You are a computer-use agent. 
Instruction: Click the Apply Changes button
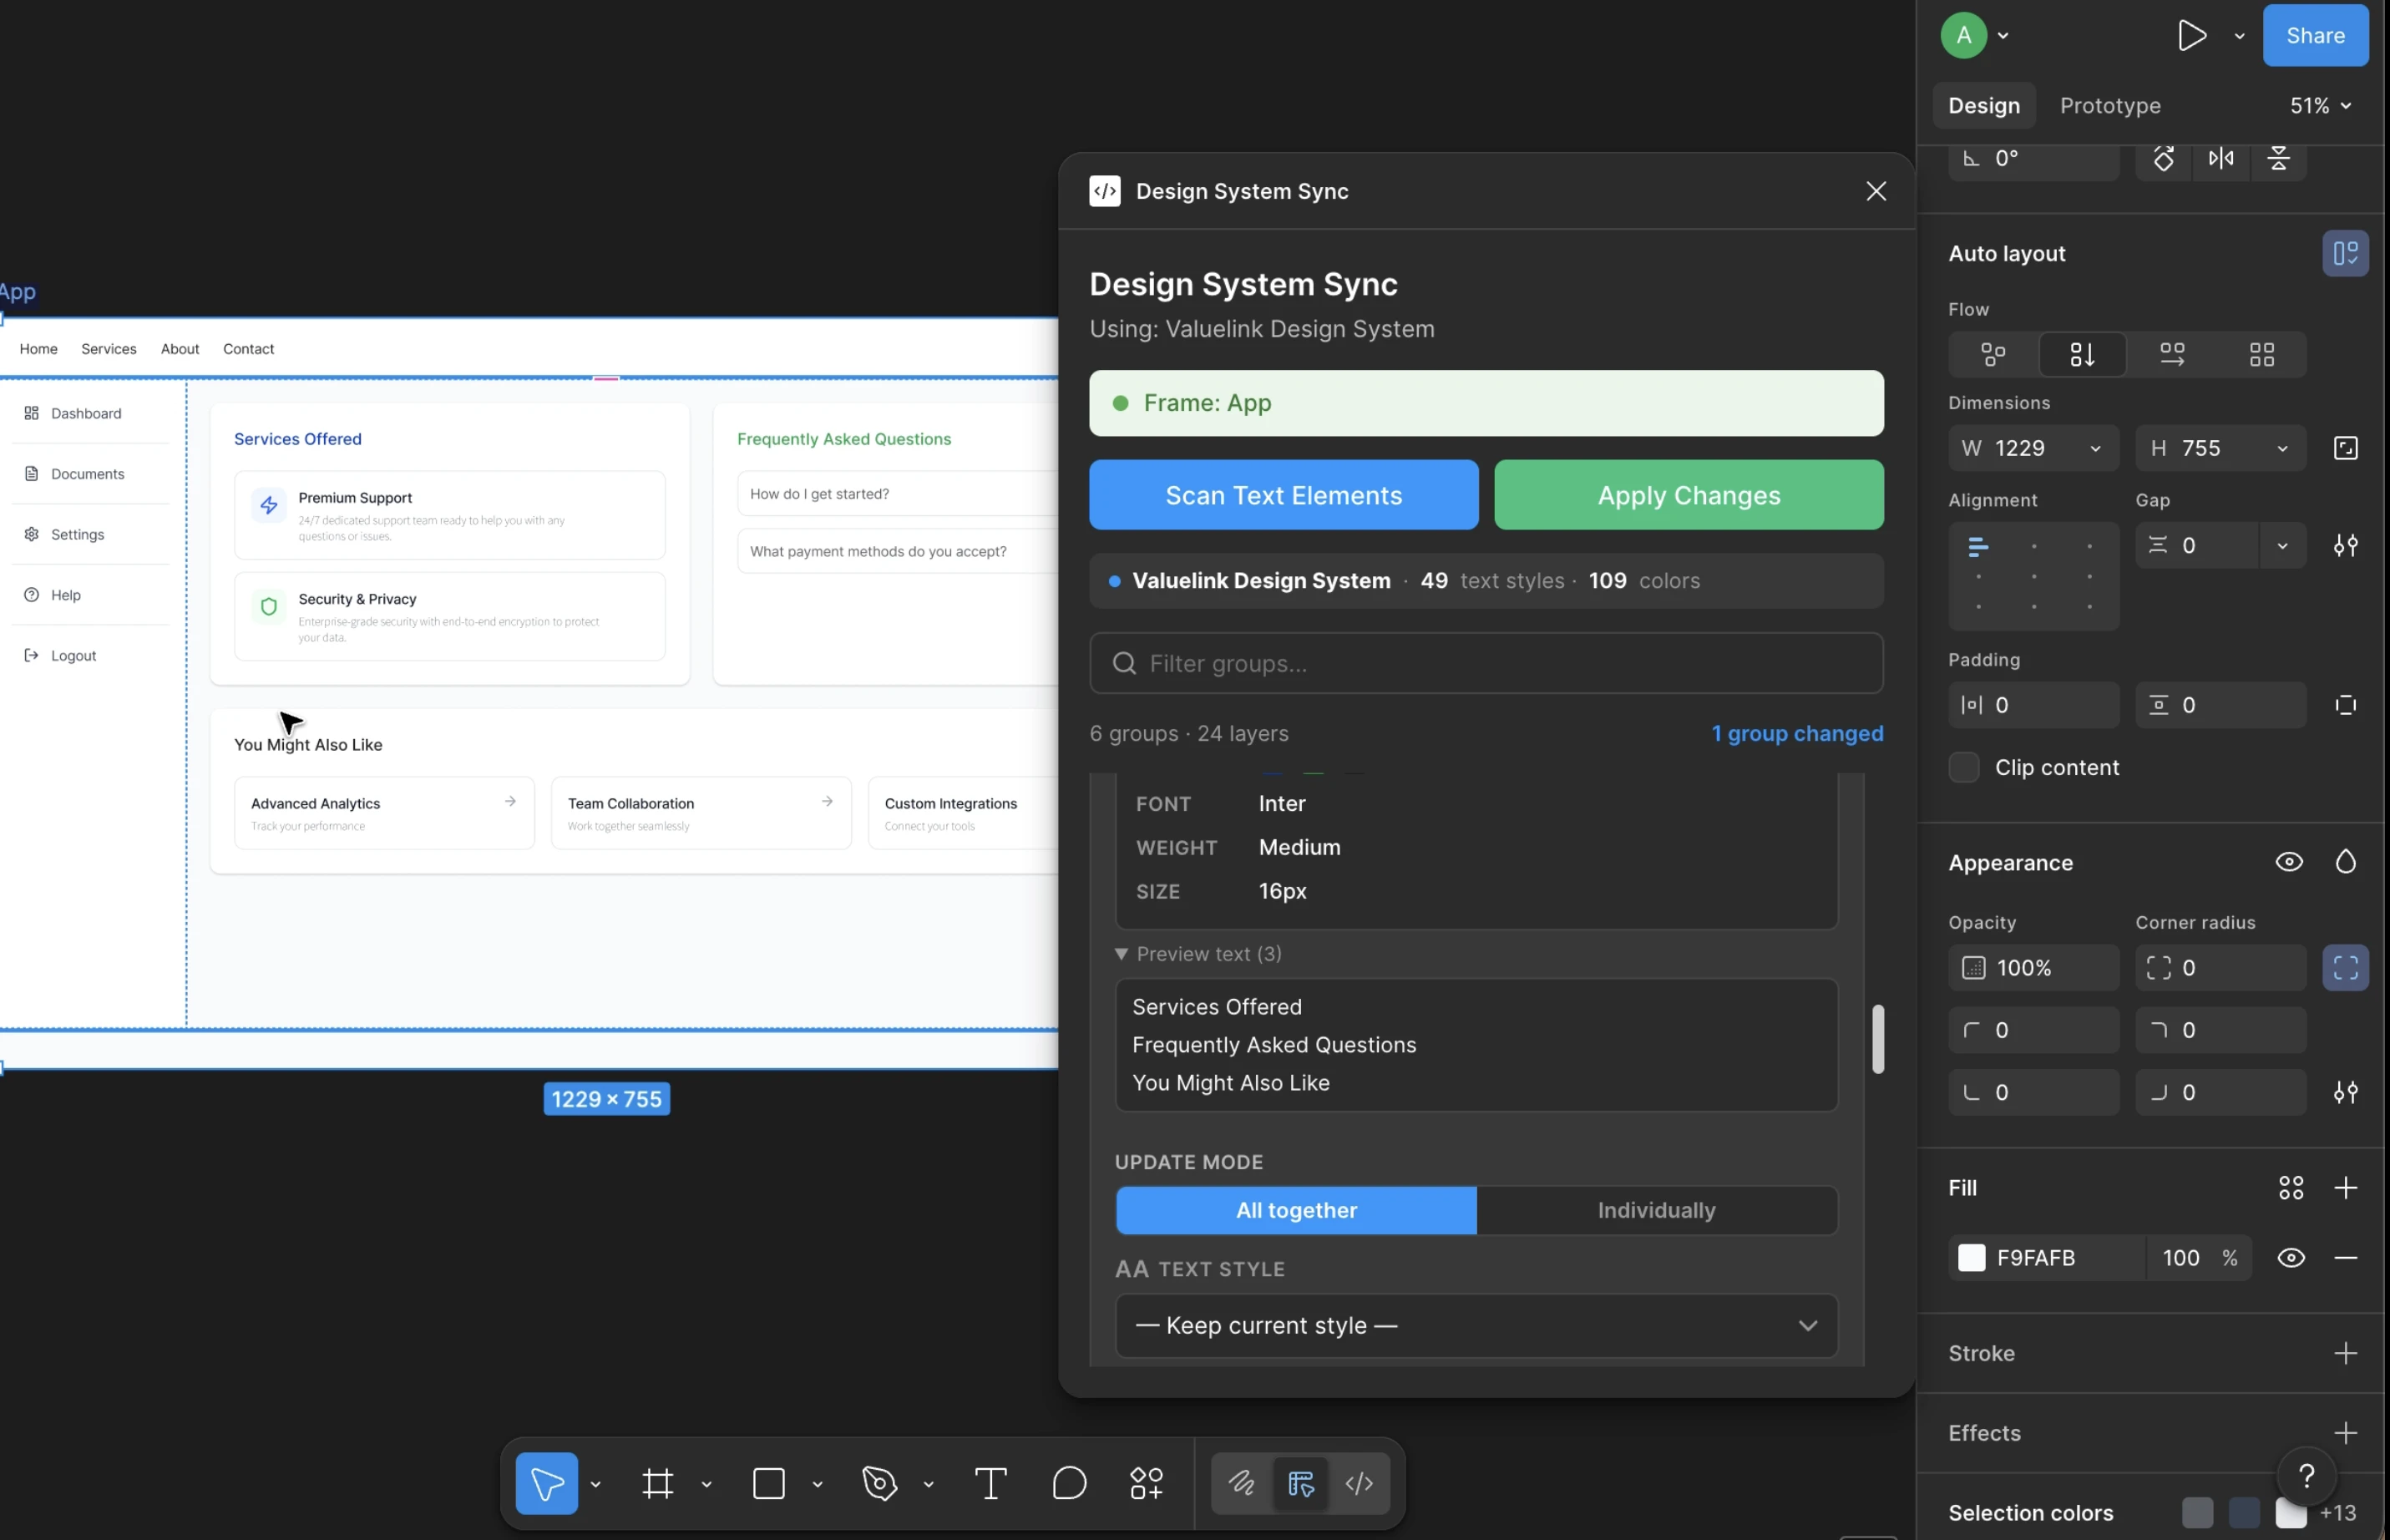1687,495
